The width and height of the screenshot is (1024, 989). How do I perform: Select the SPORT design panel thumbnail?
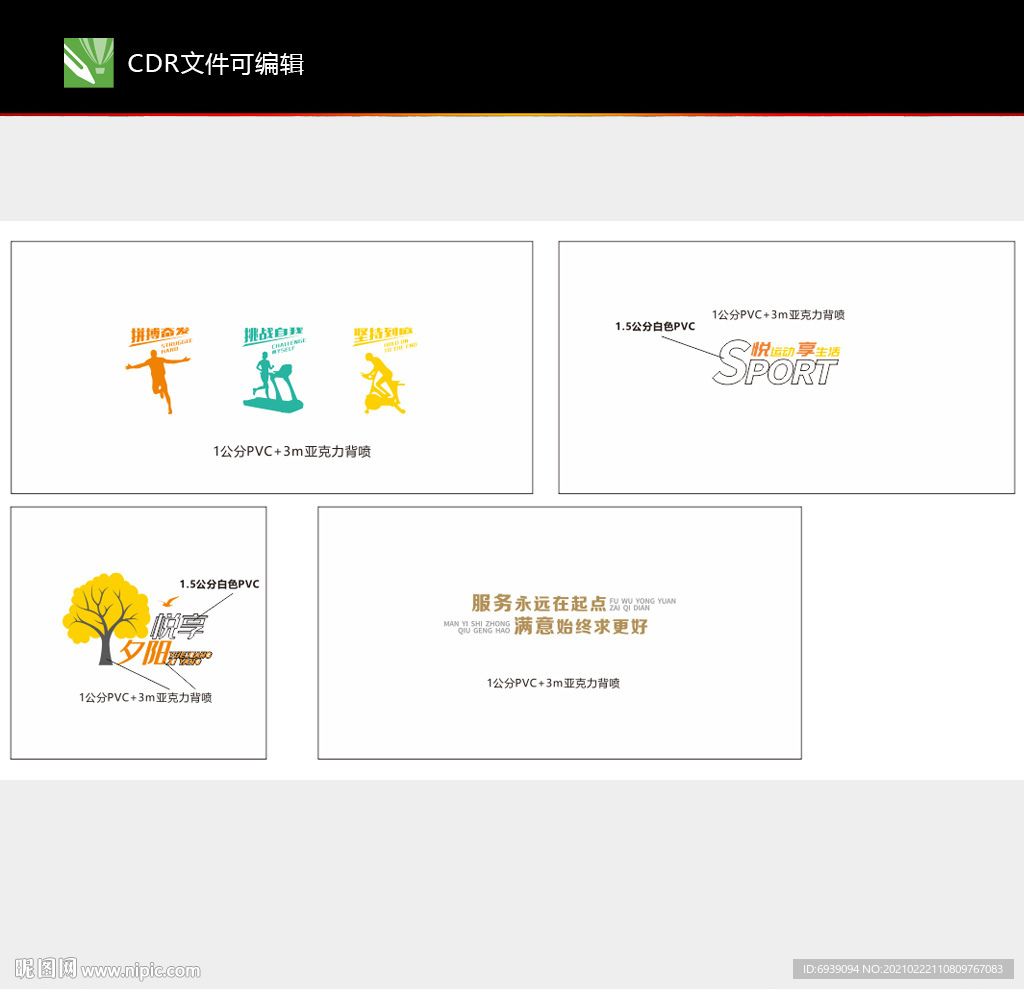pos(786,367)
